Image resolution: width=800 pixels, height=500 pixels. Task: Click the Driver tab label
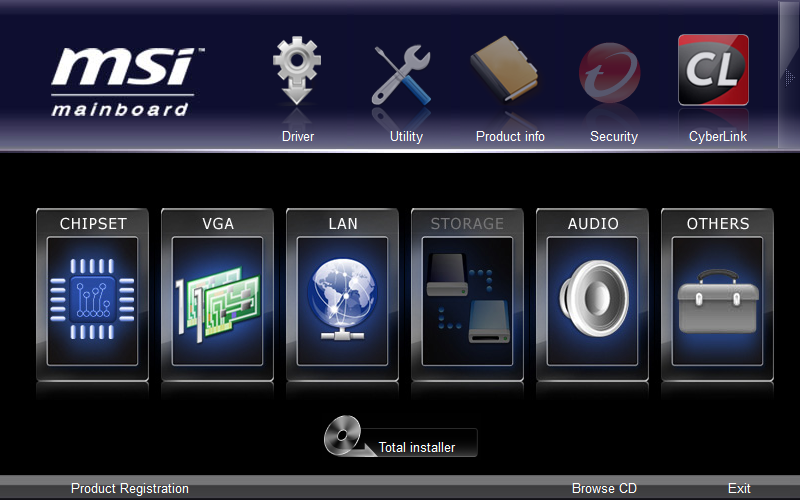[x=298, y=136]
